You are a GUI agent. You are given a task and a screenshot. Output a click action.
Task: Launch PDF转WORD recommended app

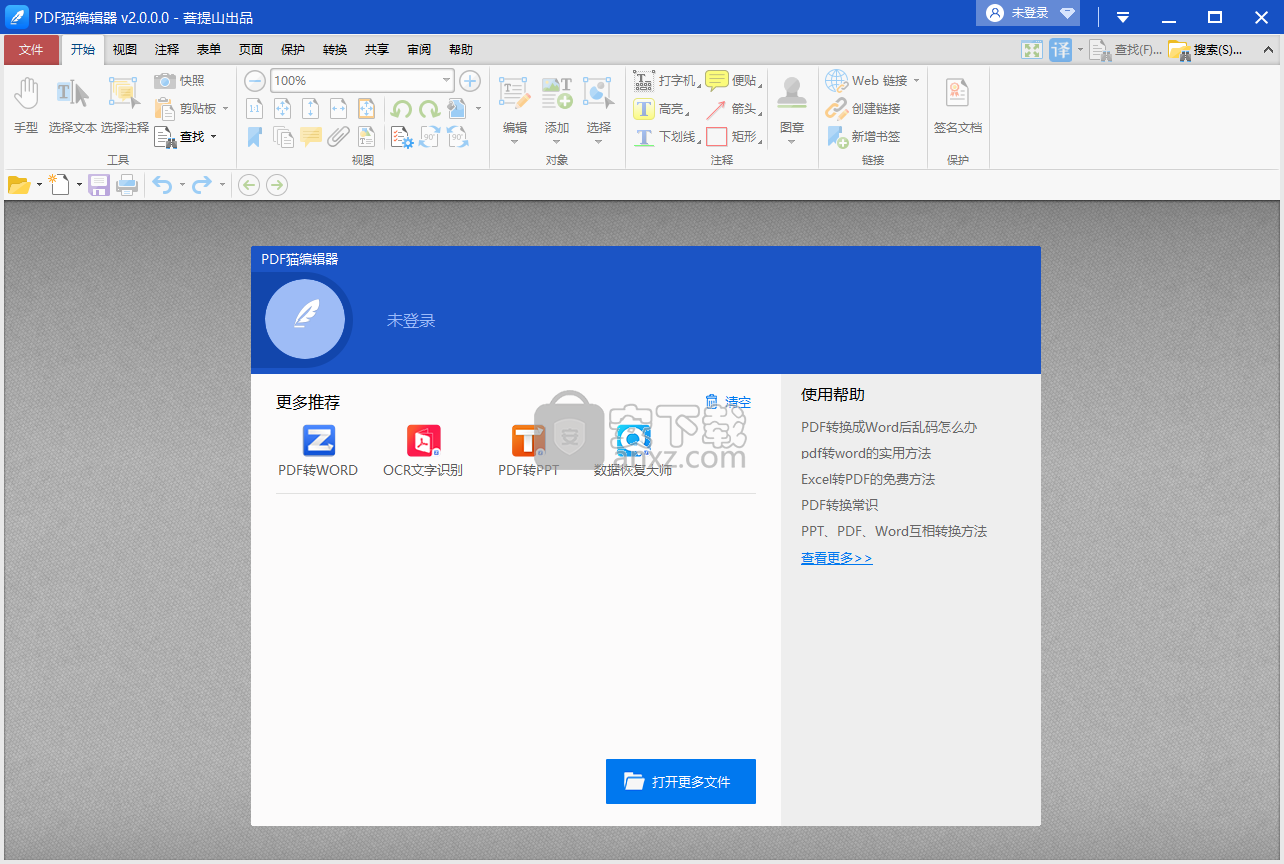(318, 451)
